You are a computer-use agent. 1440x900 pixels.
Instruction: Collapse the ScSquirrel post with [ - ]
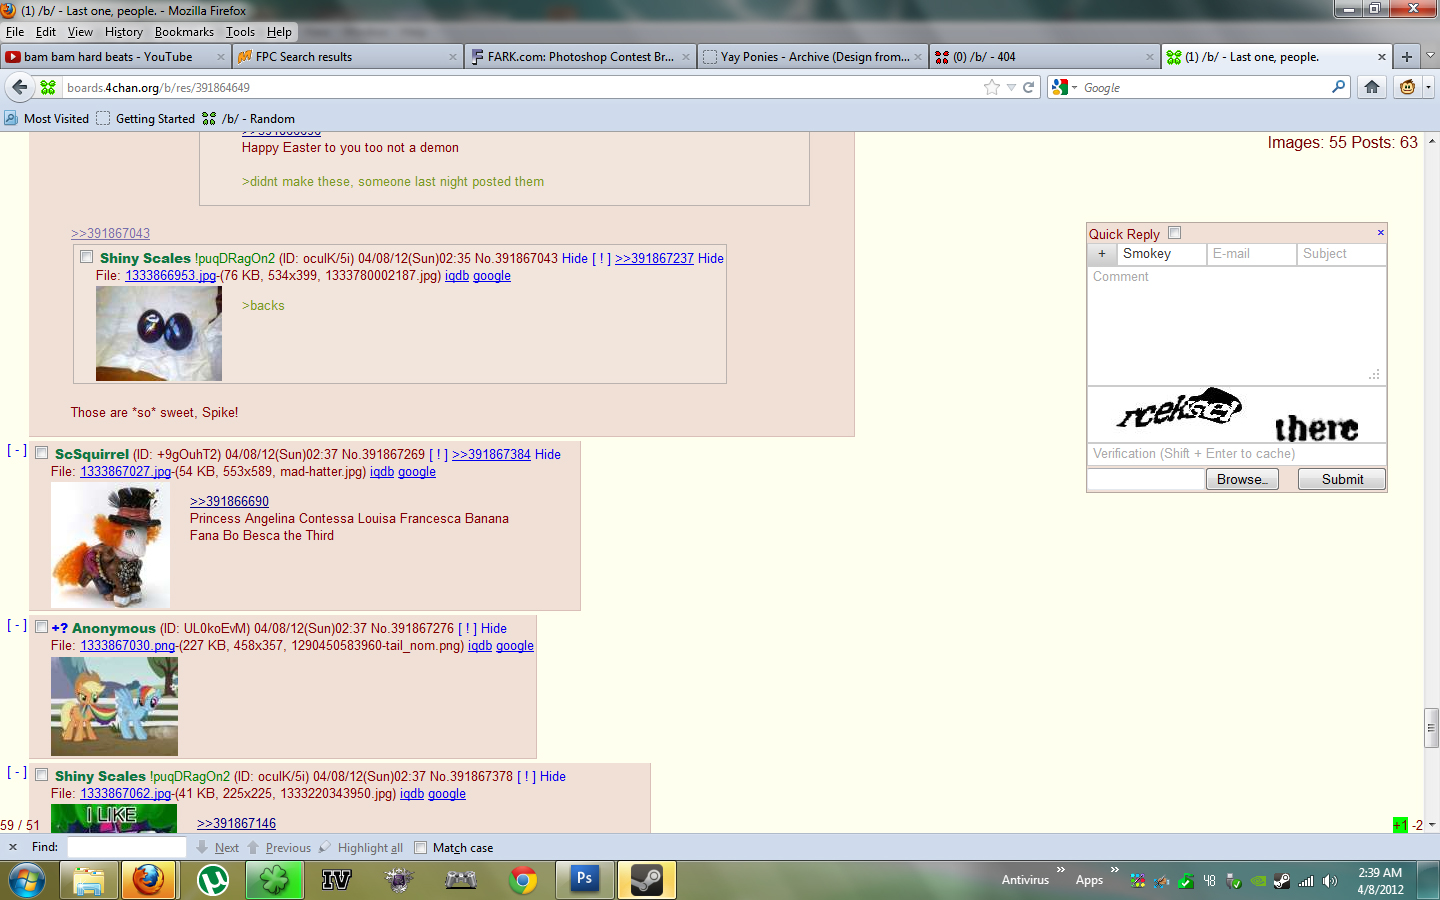[17, 450]
